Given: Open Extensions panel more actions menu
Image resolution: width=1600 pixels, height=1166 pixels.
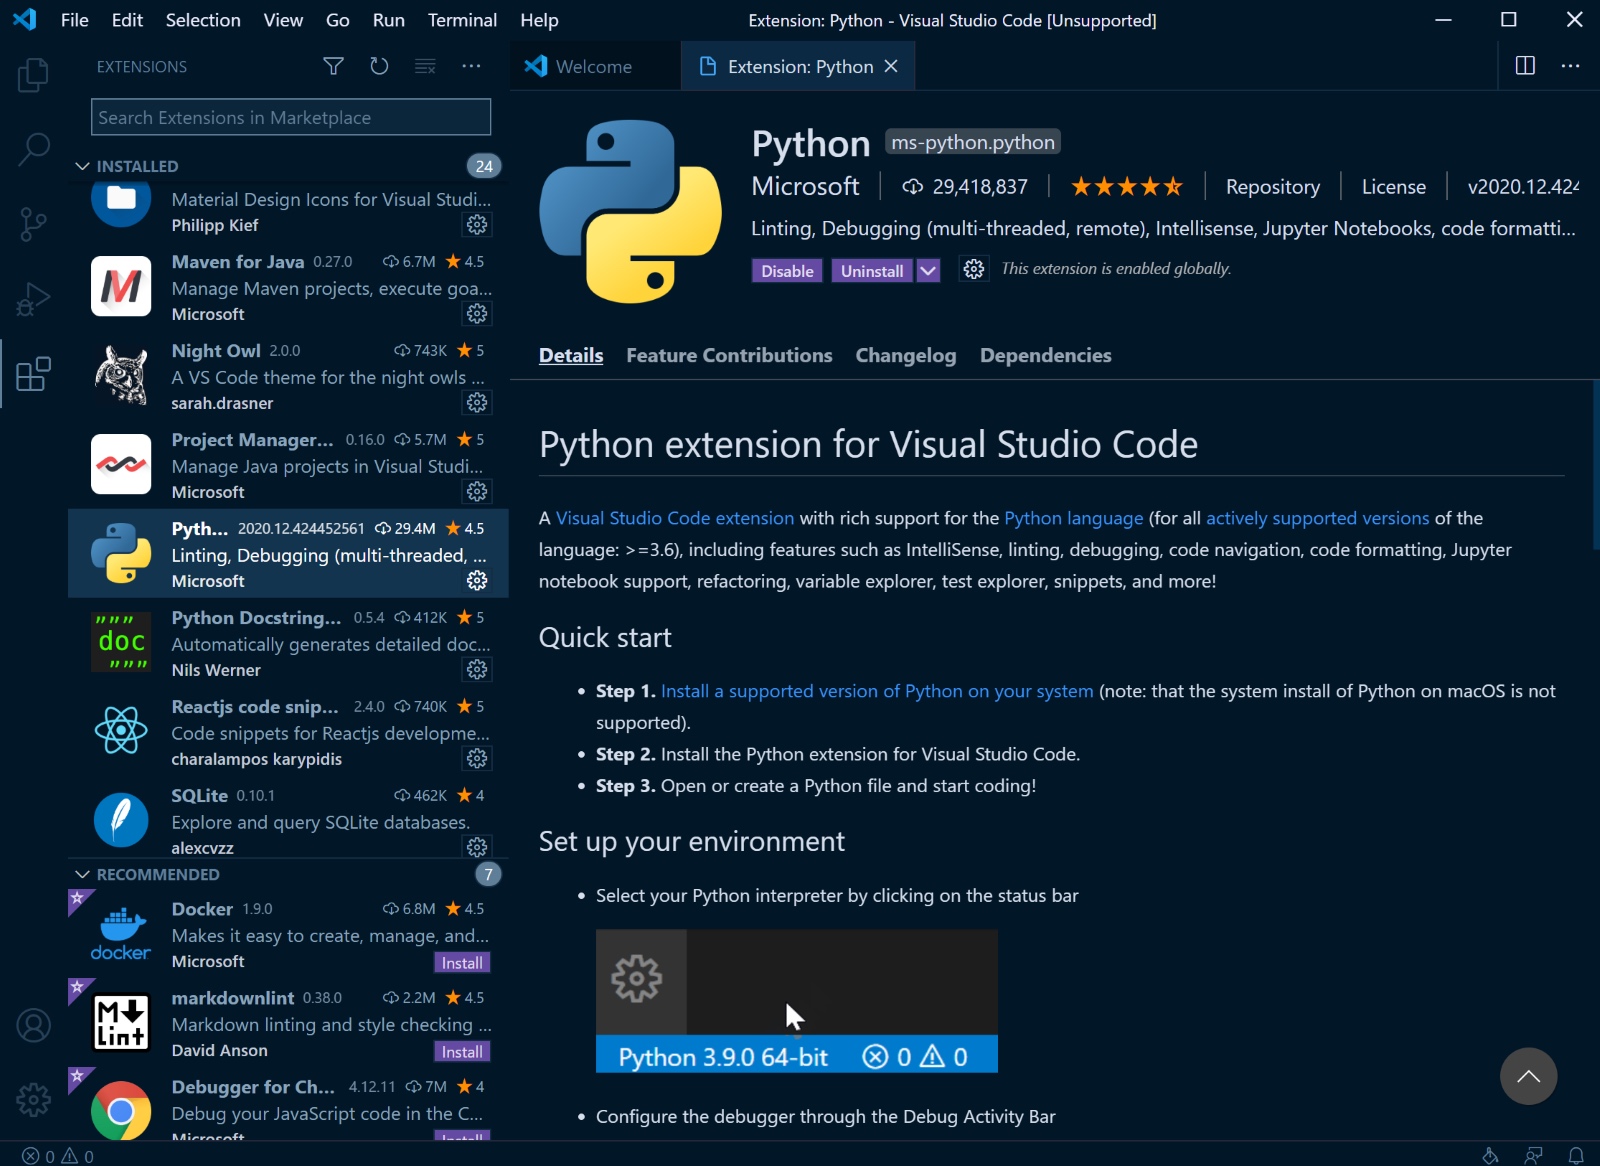Looking at the screenshot, I should click(x=471, y=66).
